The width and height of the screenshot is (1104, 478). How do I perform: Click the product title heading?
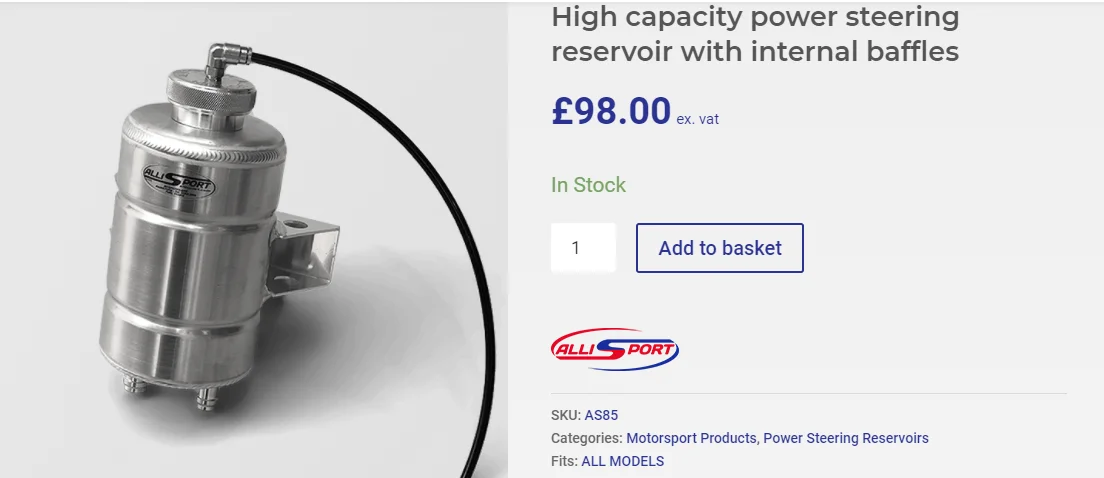coord(755,33)
